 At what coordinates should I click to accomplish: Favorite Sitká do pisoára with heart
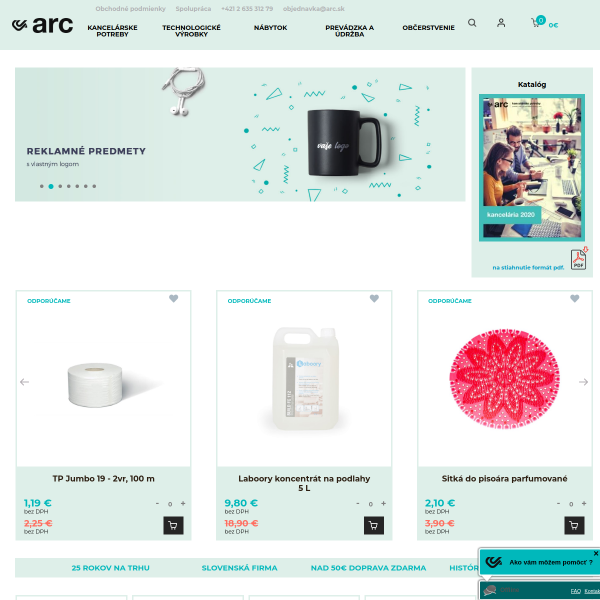coord(574,298)
